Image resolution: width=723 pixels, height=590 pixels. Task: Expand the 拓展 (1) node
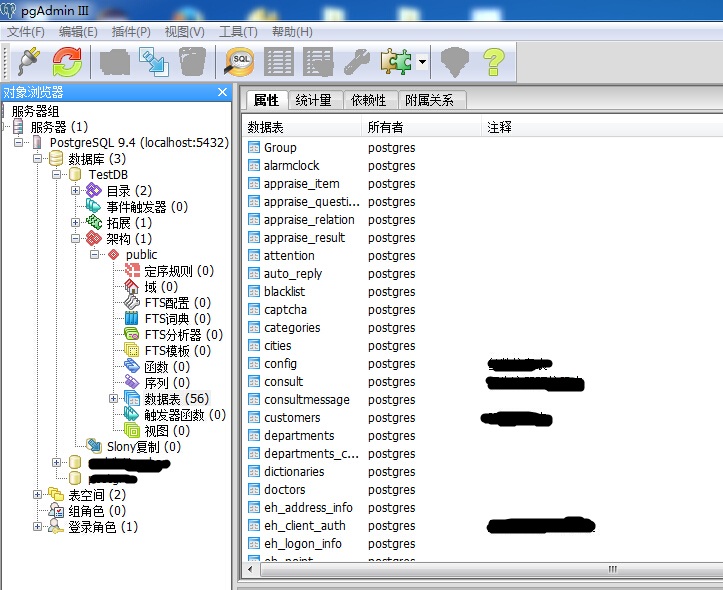point(75,222)
